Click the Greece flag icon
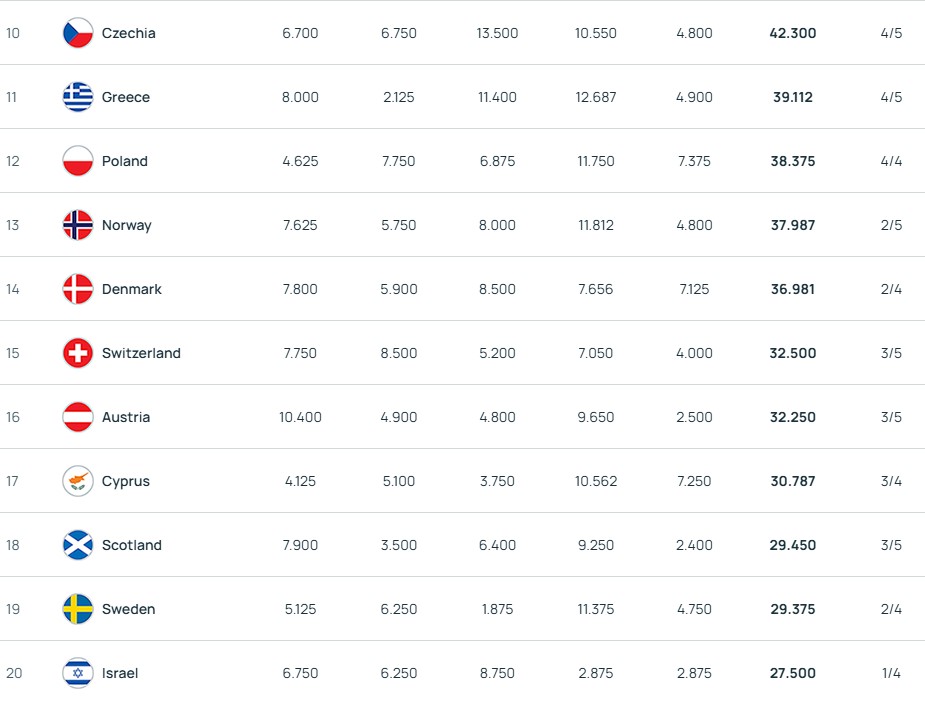This screenshot has height=704, width=925. (x=78, y=97)
